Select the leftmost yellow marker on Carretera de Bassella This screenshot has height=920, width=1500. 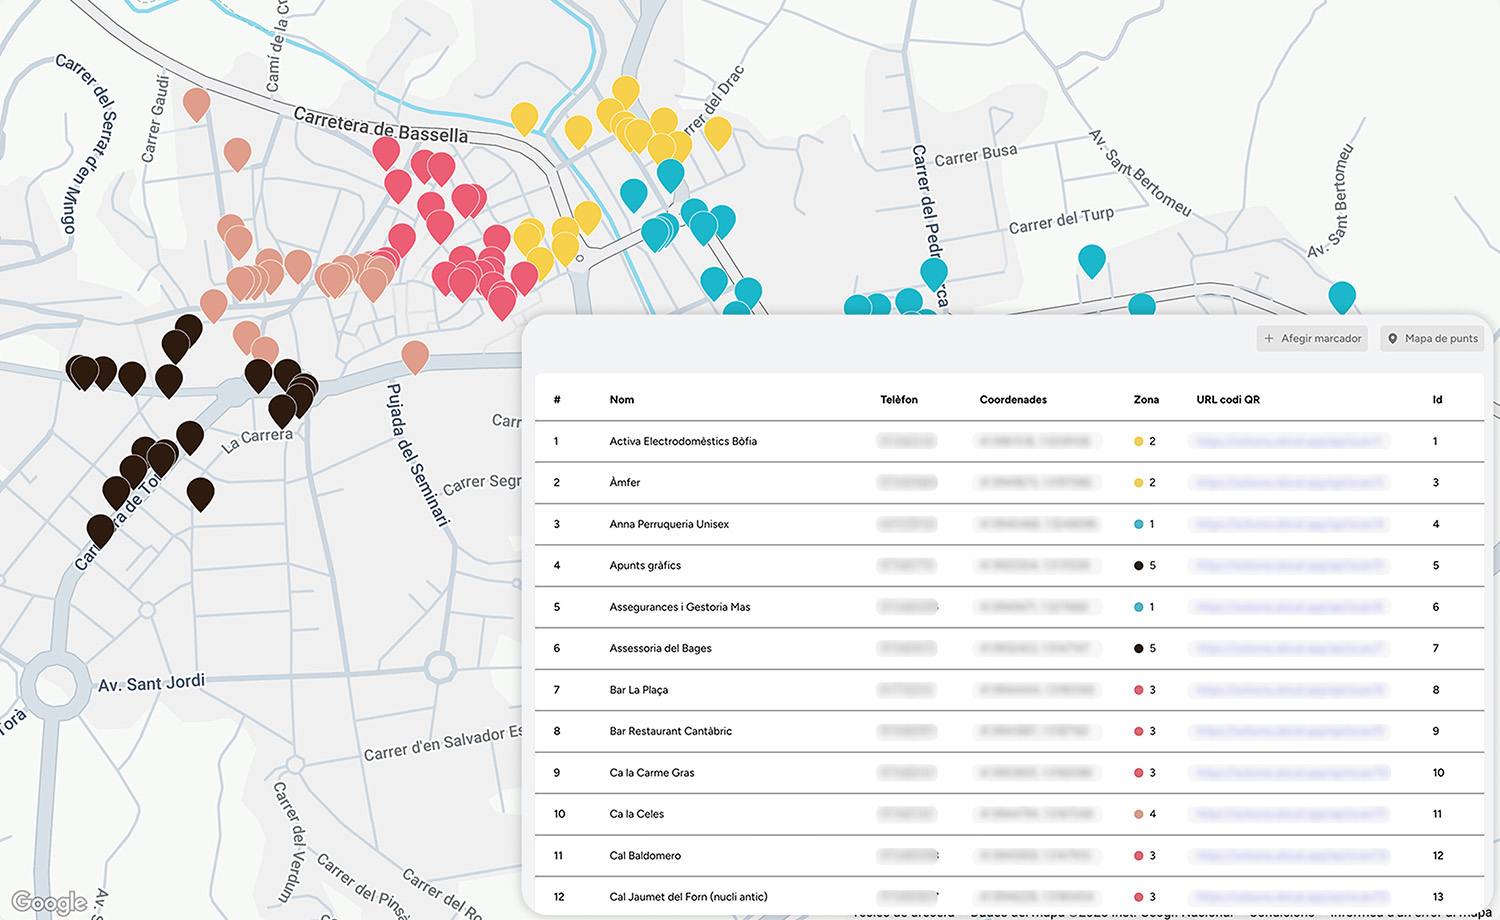(524, 117)
